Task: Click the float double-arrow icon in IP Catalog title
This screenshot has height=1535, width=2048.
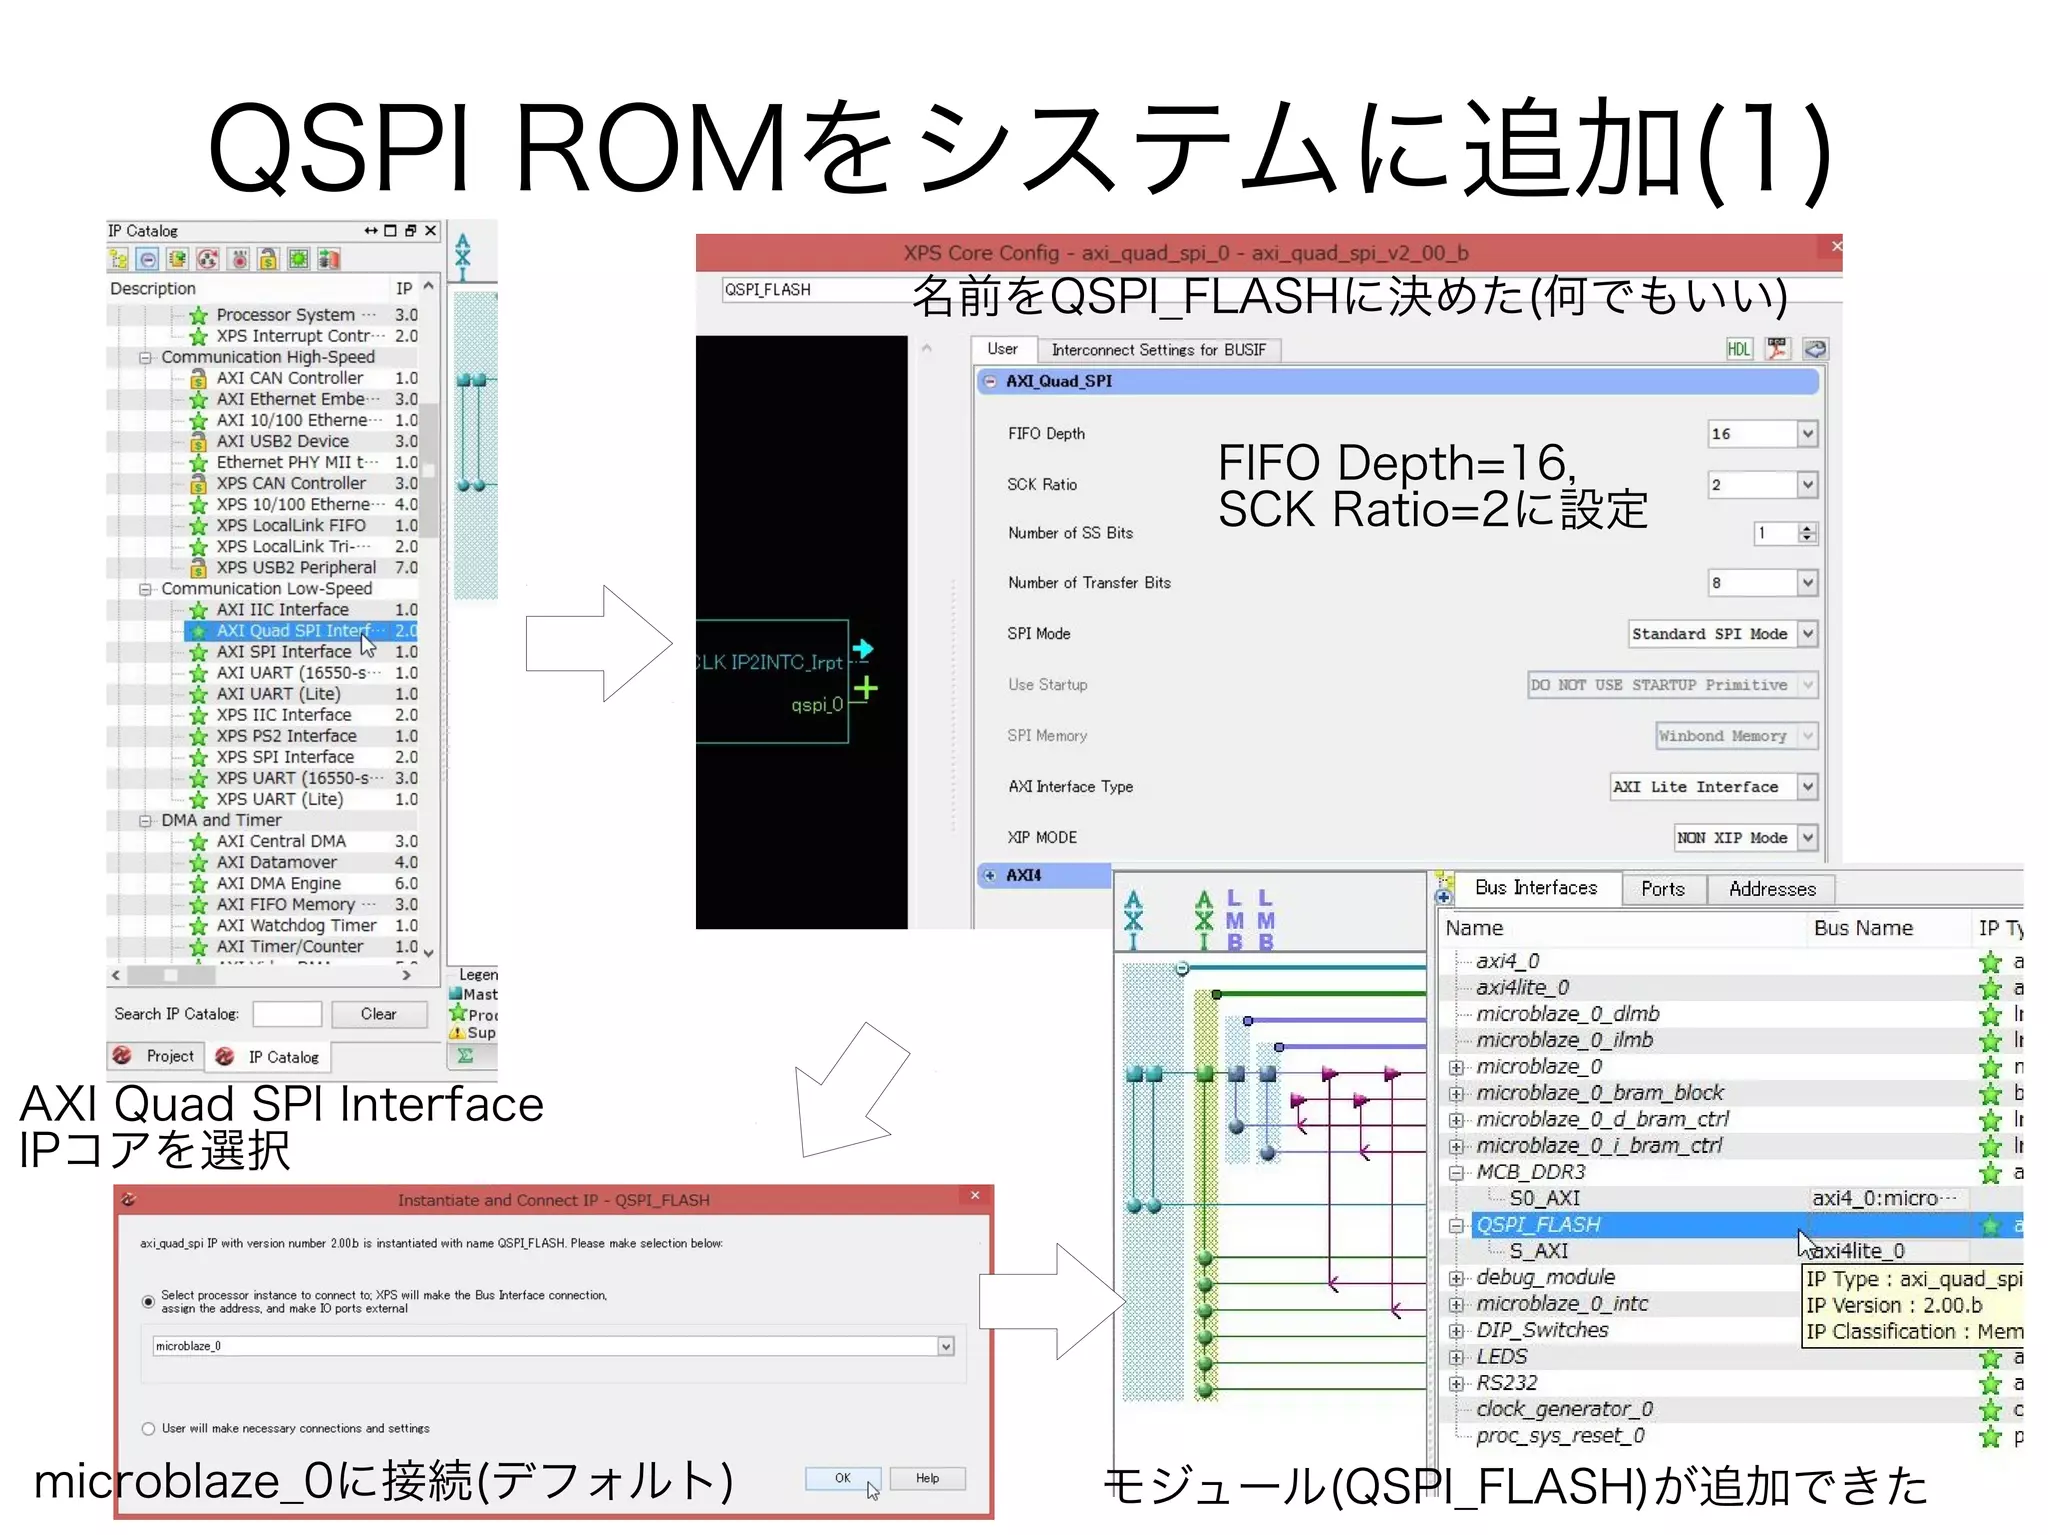Action: click(x=371, y=231)
